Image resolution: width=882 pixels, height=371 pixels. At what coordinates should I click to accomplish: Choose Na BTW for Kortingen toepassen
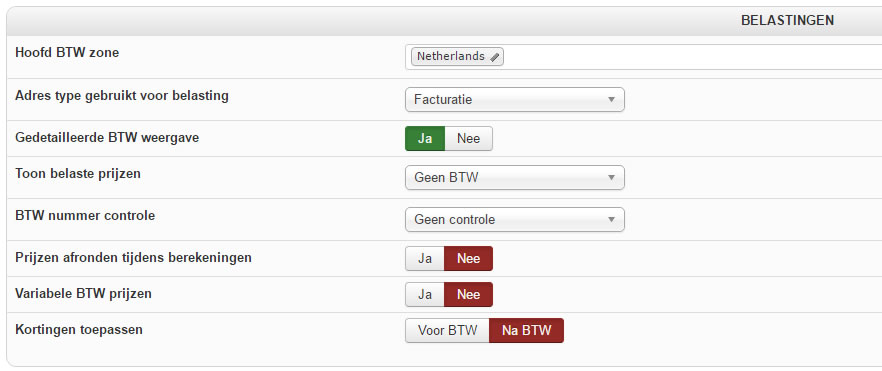pyautogui.click(x=526, y=331)
